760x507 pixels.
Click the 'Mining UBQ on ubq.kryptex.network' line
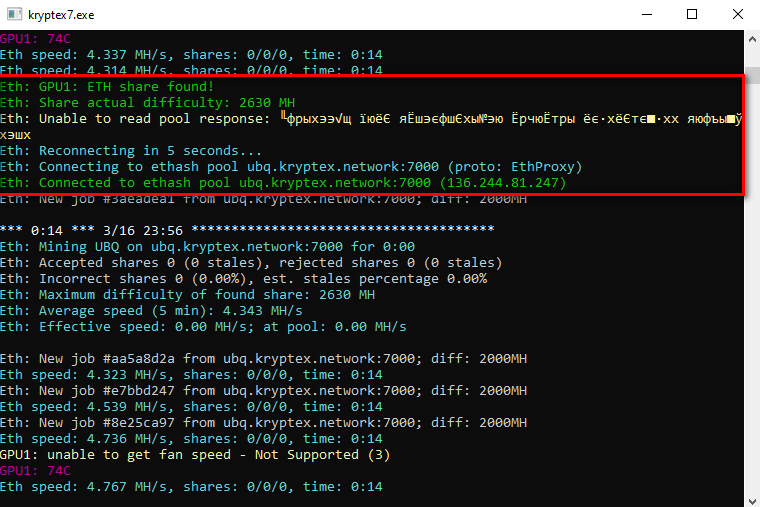point(207,247)
